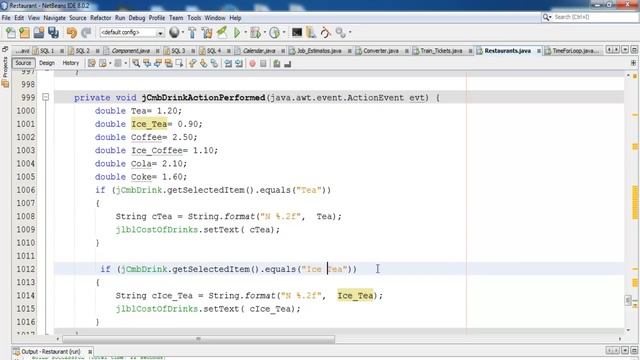Screen dimensions: 640x360
Task: Click the New Project toolbar icon
Action: (24, 33)
